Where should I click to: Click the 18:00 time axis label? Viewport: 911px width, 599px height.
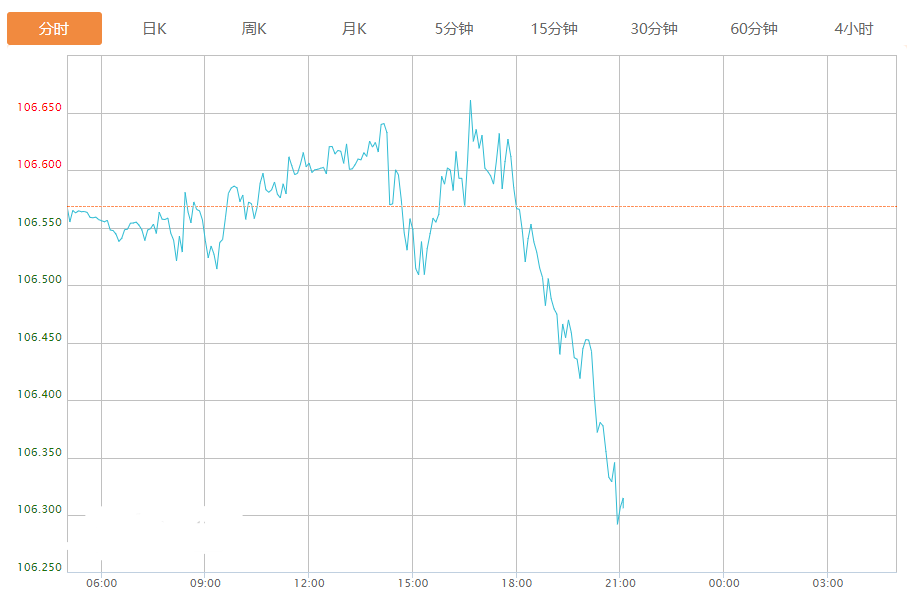tap(516, 583)
